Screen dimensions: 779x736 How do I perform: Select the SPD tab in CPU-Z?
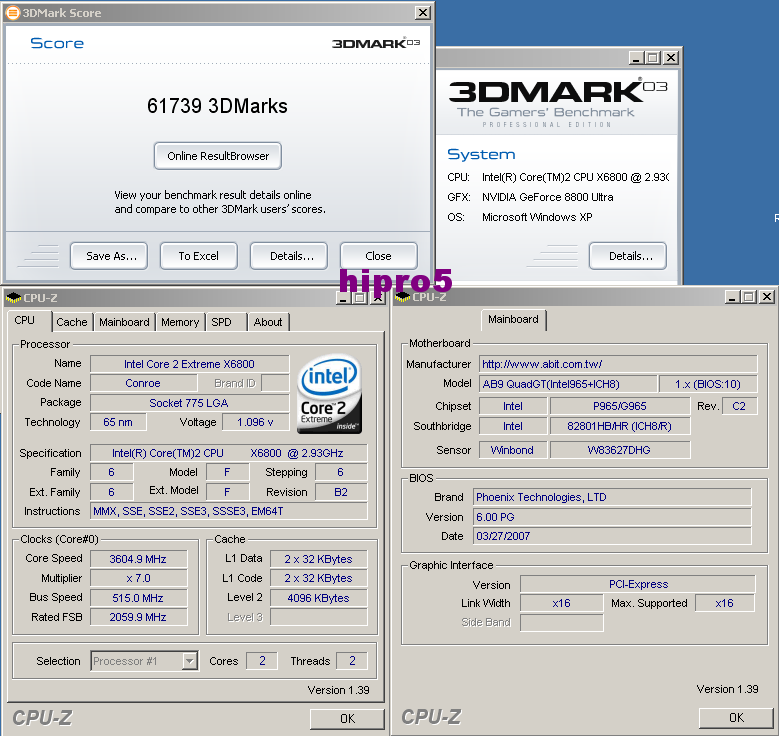(x=222, y=322)
